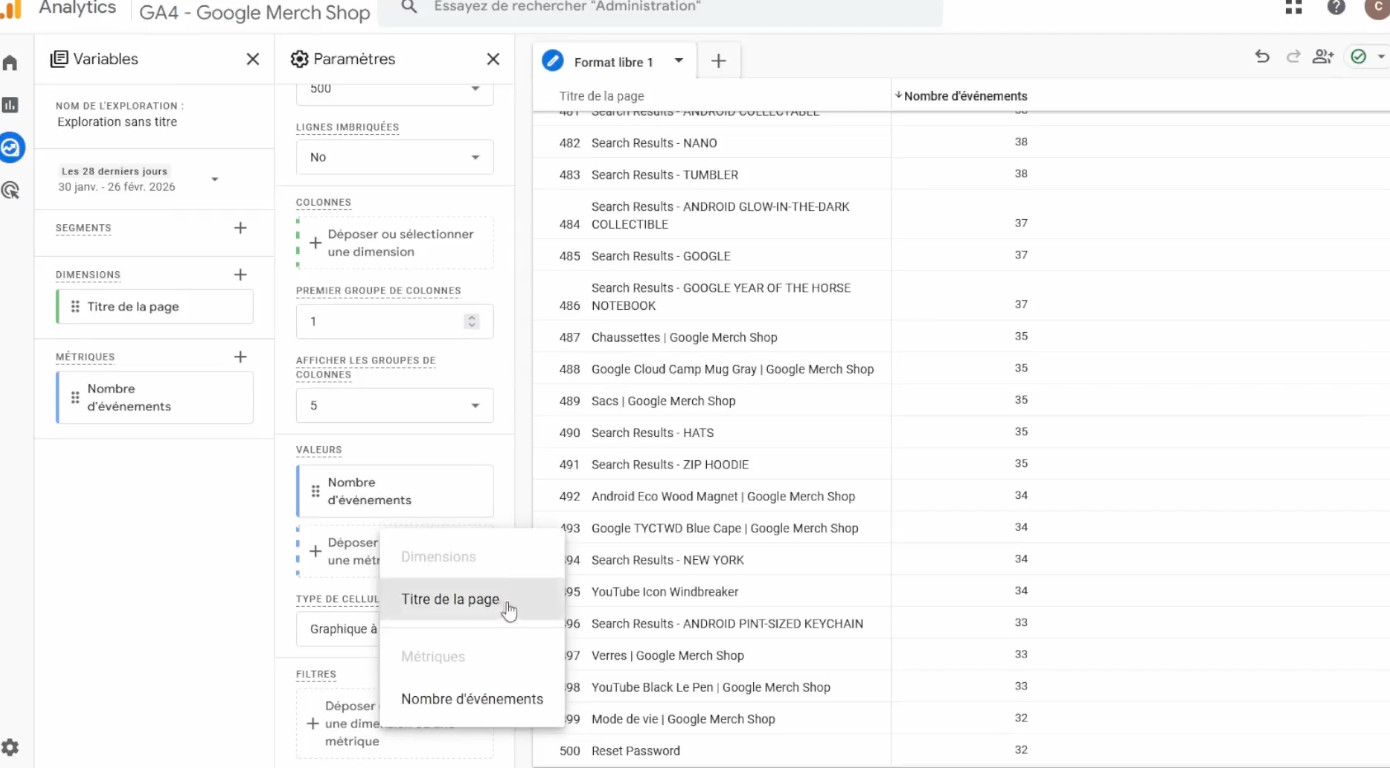Open the Reports bar chart icon
The height and width of the screenshot is (768, 1390).
point(10,105)
